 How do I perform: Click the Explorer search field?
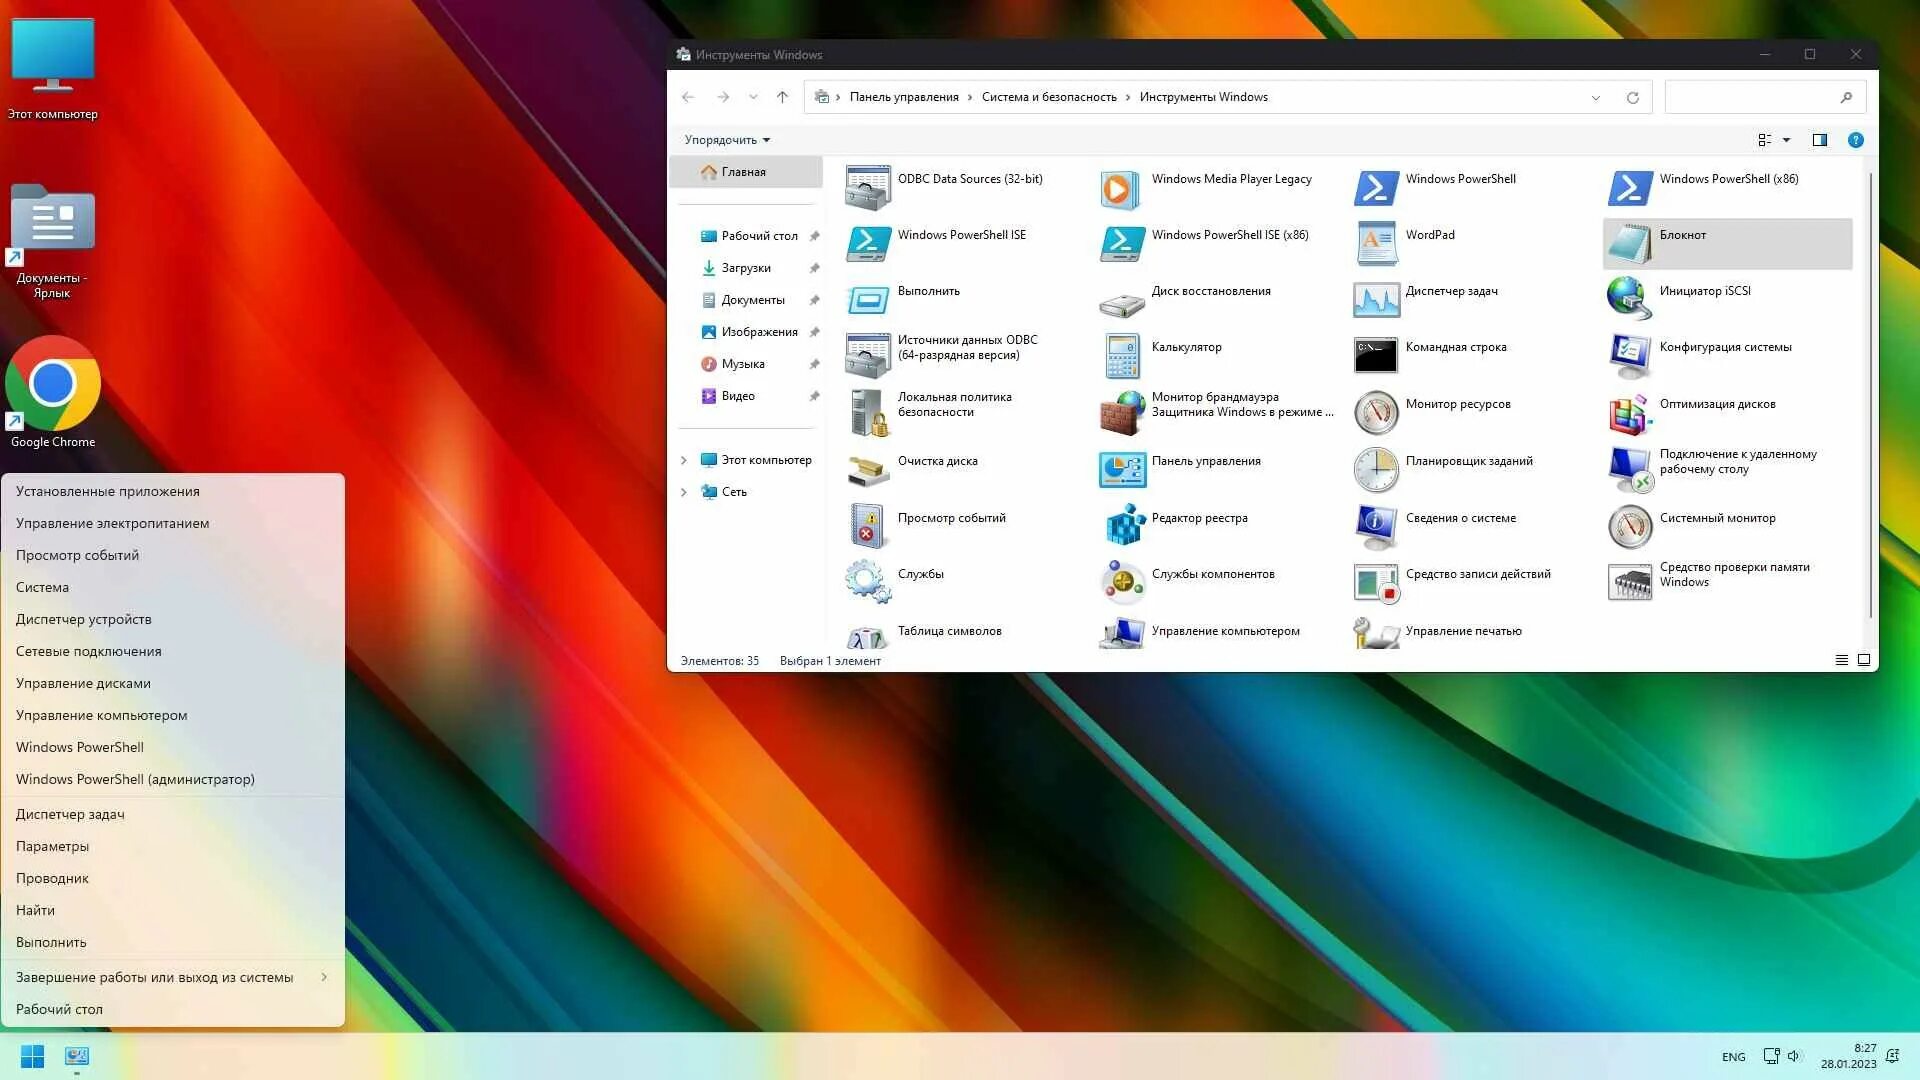pyautogui.click(x=1765, y=97)
